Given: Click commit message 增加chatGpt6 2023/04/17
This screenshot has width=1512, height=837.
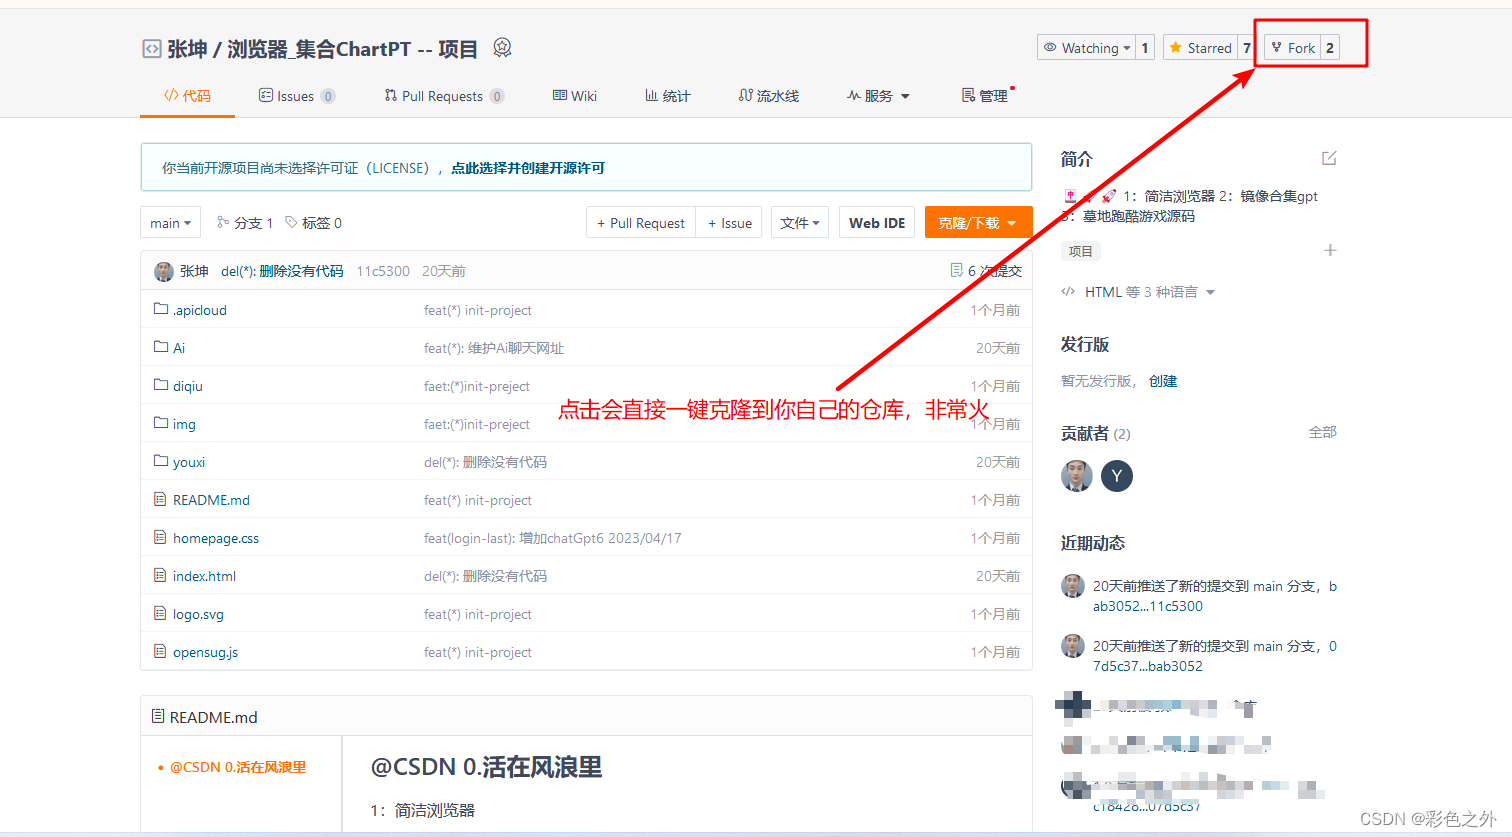Looking at the screenshot, I should tap(600, 538).
